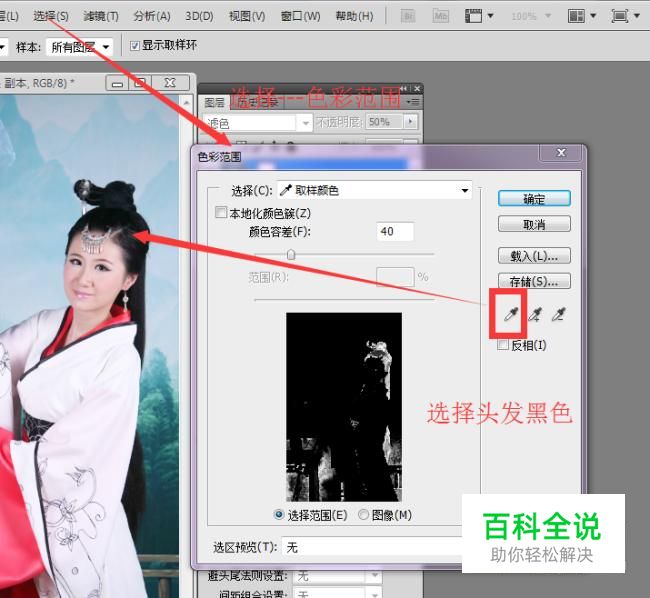Launch Mini Bridge from the Mb icon
The height and width of the screenshot is (598, 650).
440,17
